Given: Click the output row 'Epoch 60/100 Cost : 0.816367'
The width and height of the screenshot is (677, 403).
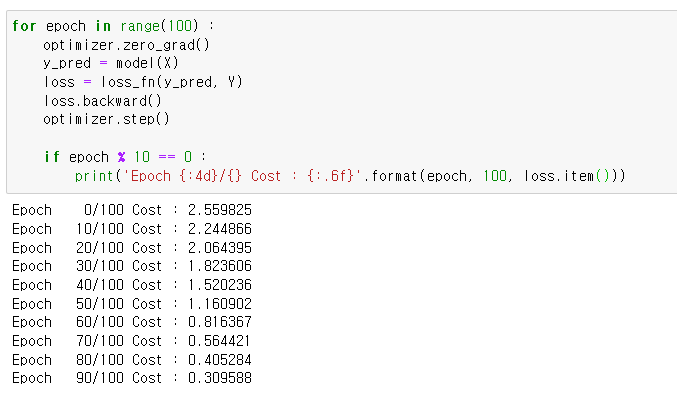Looking at the screenshot, I should 132,322.
